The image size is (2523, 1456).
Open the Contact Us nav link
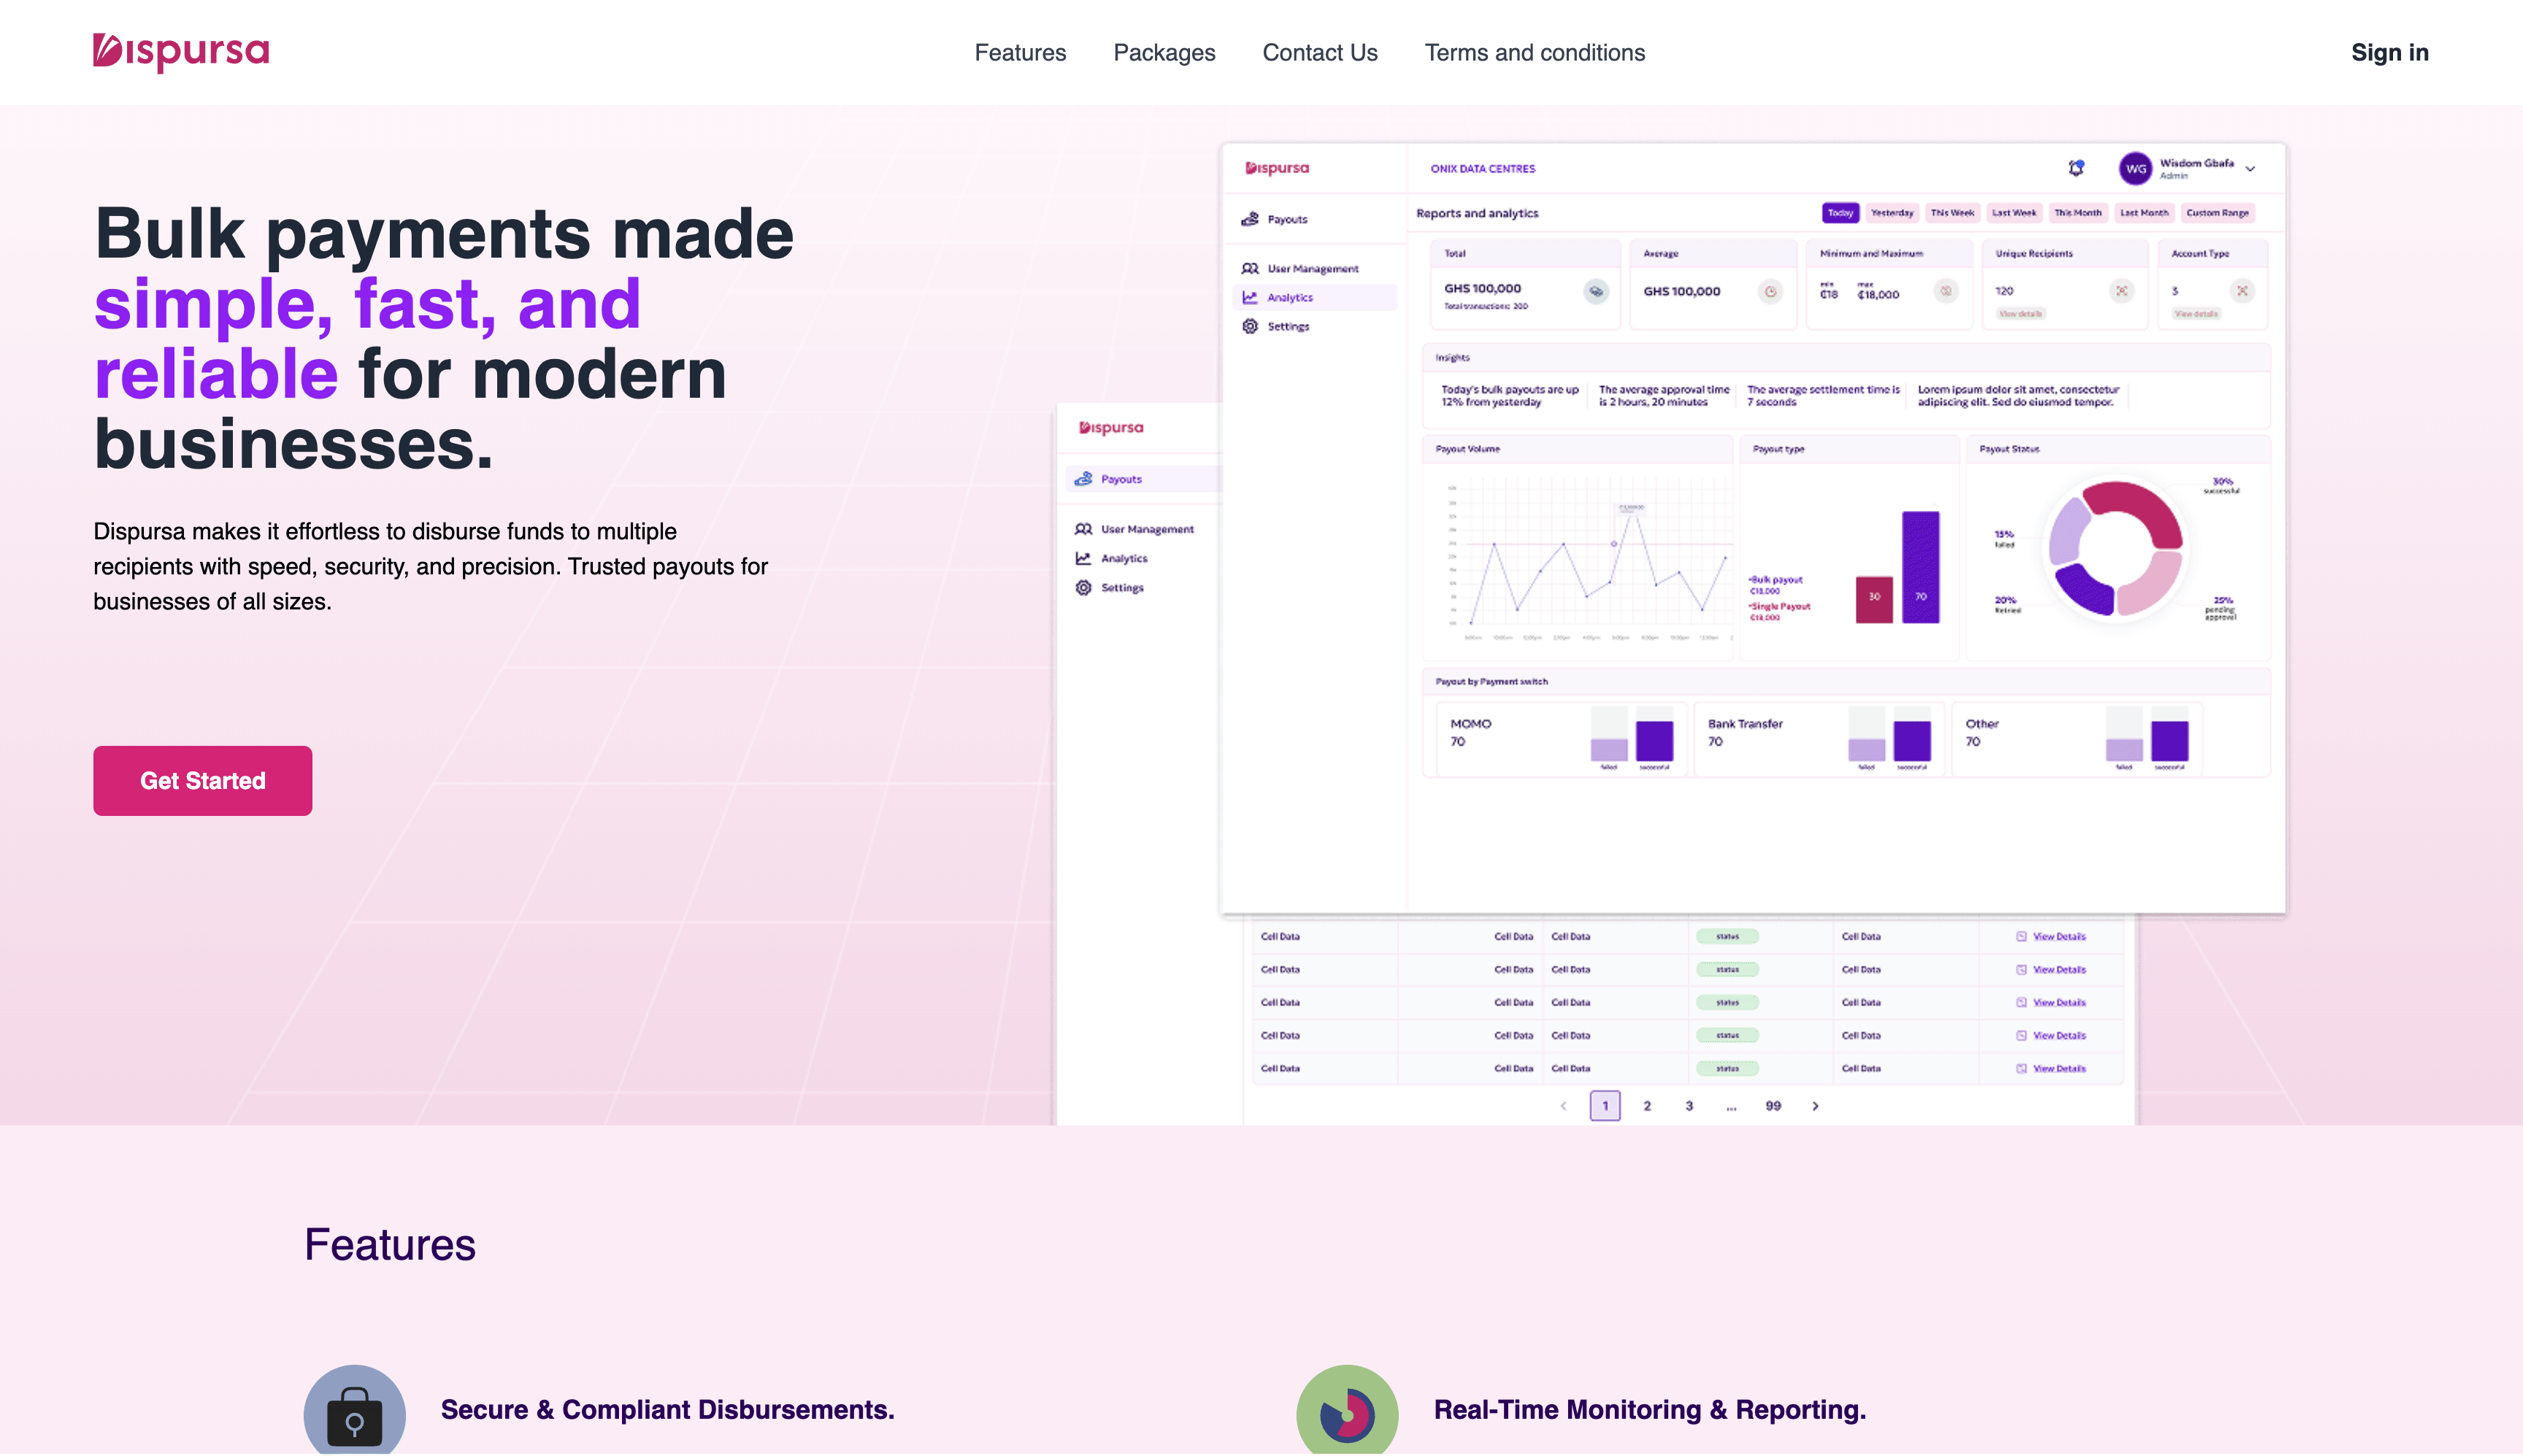click(x=1319, y=53)
